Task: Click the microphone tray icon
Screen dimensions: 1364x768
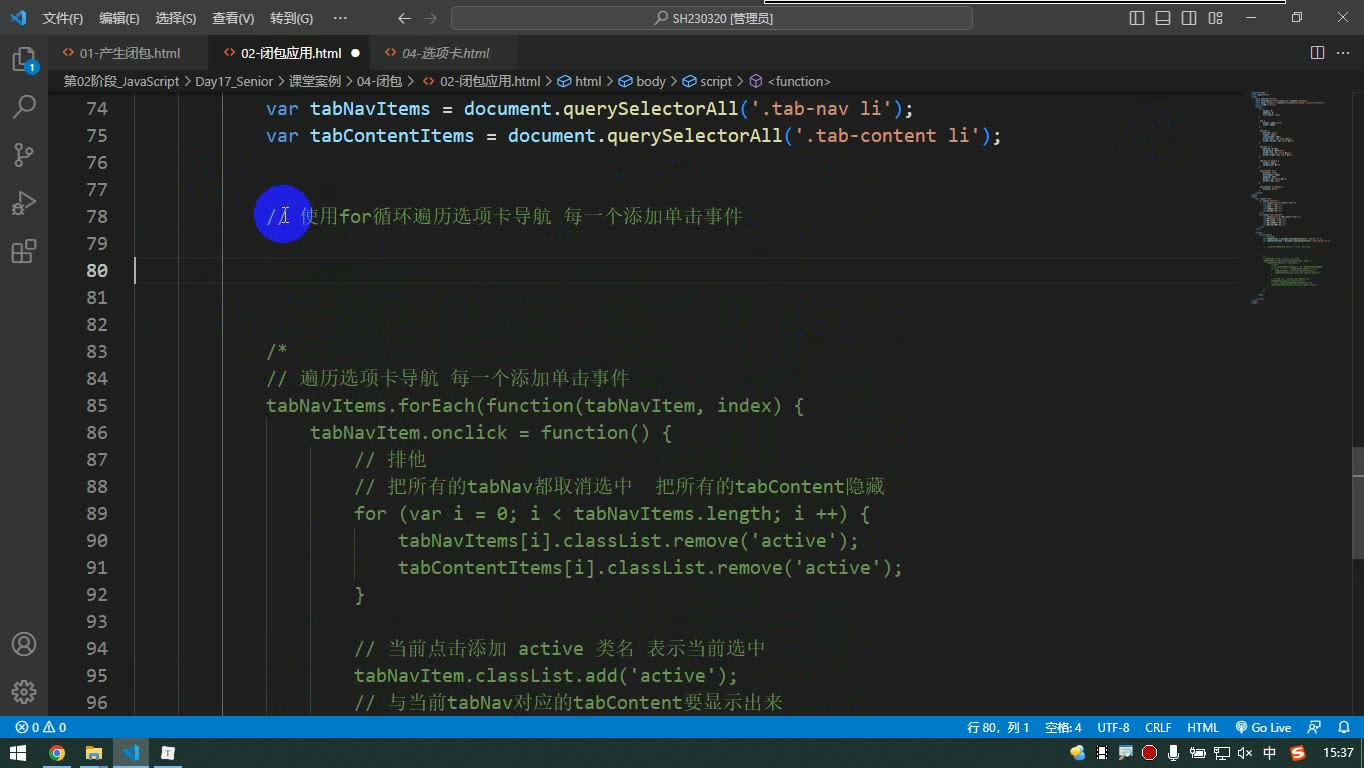Action: pyautogui.click(x=1173, y=753)
